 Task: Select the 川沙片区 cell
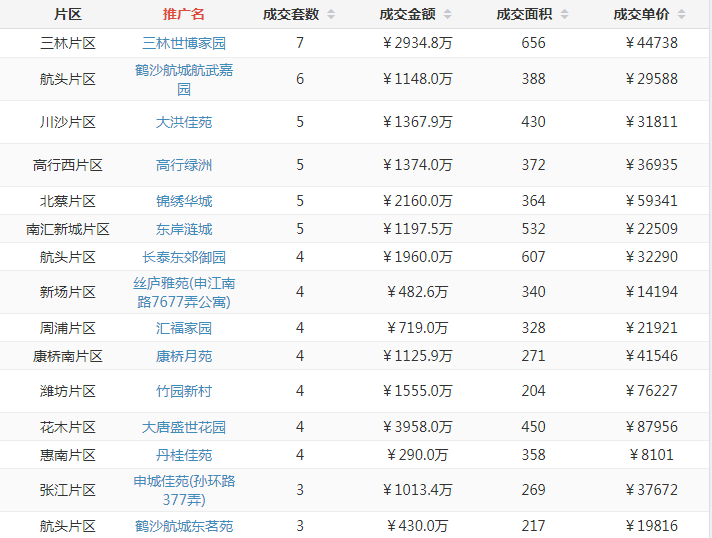point(68,122)
